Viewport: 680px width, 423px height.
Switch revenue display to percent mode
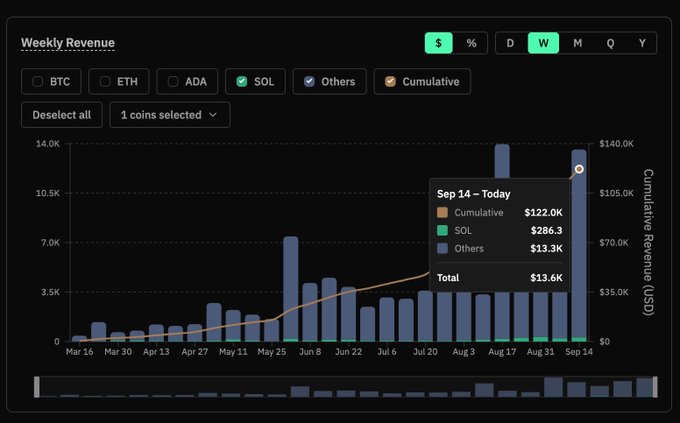[x=471, y=43]
